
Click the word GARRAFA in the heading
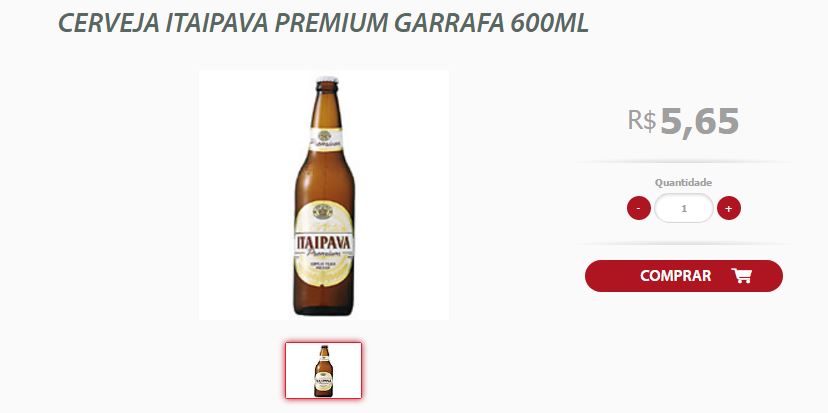coord(449,23)
